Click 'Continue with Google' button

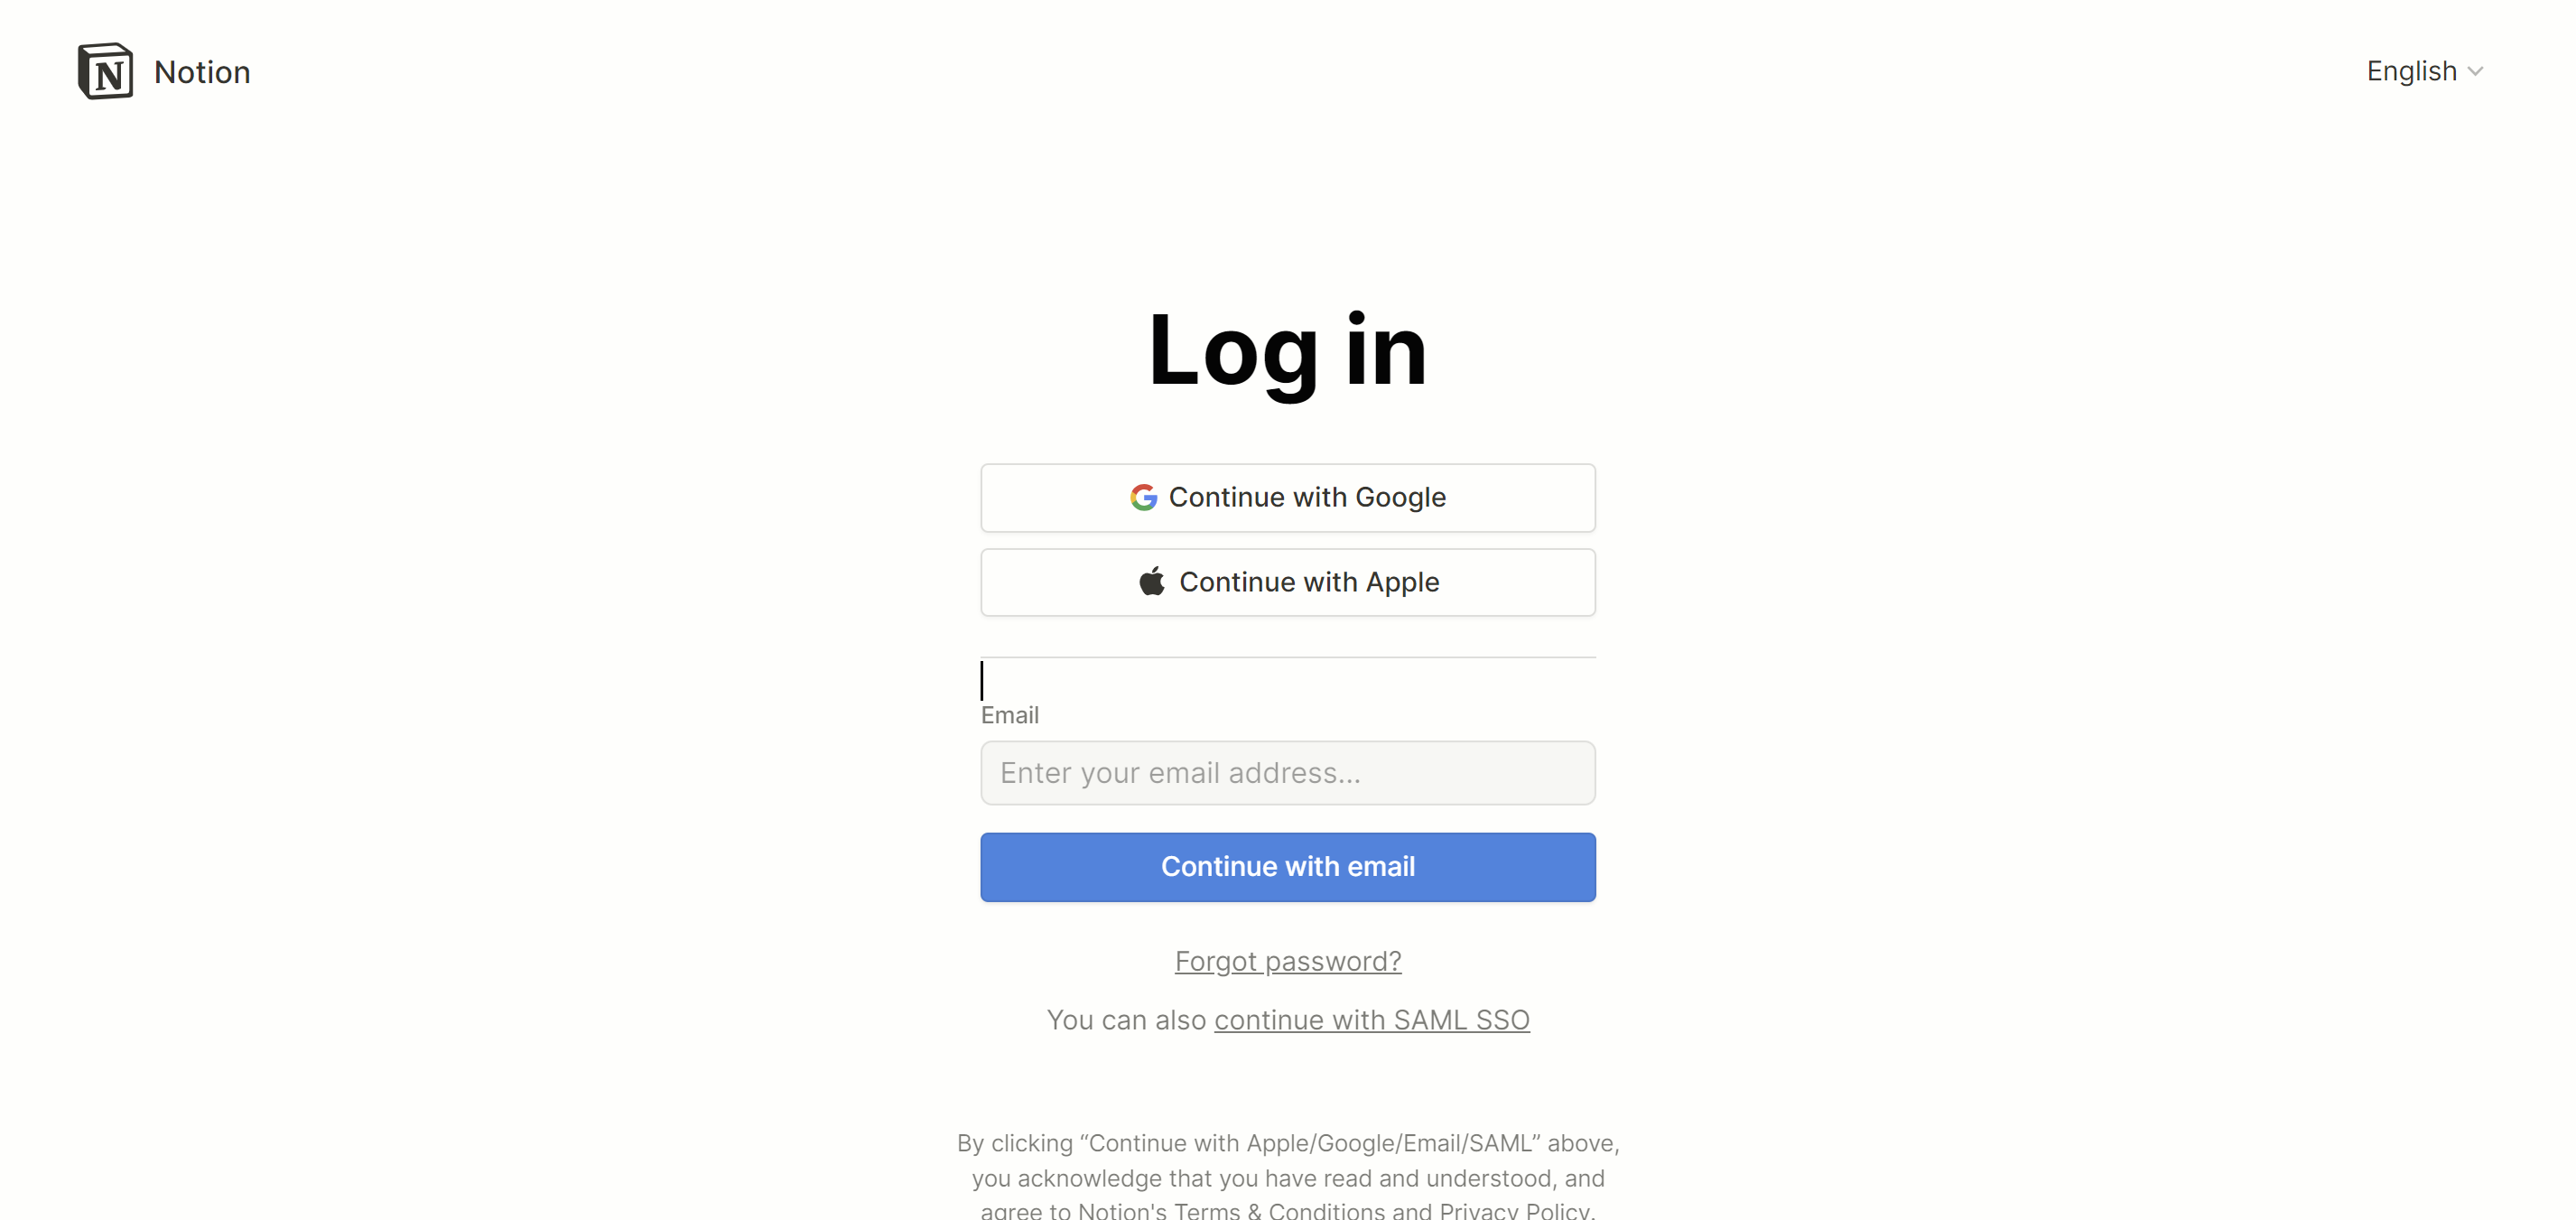[1288, 498]
